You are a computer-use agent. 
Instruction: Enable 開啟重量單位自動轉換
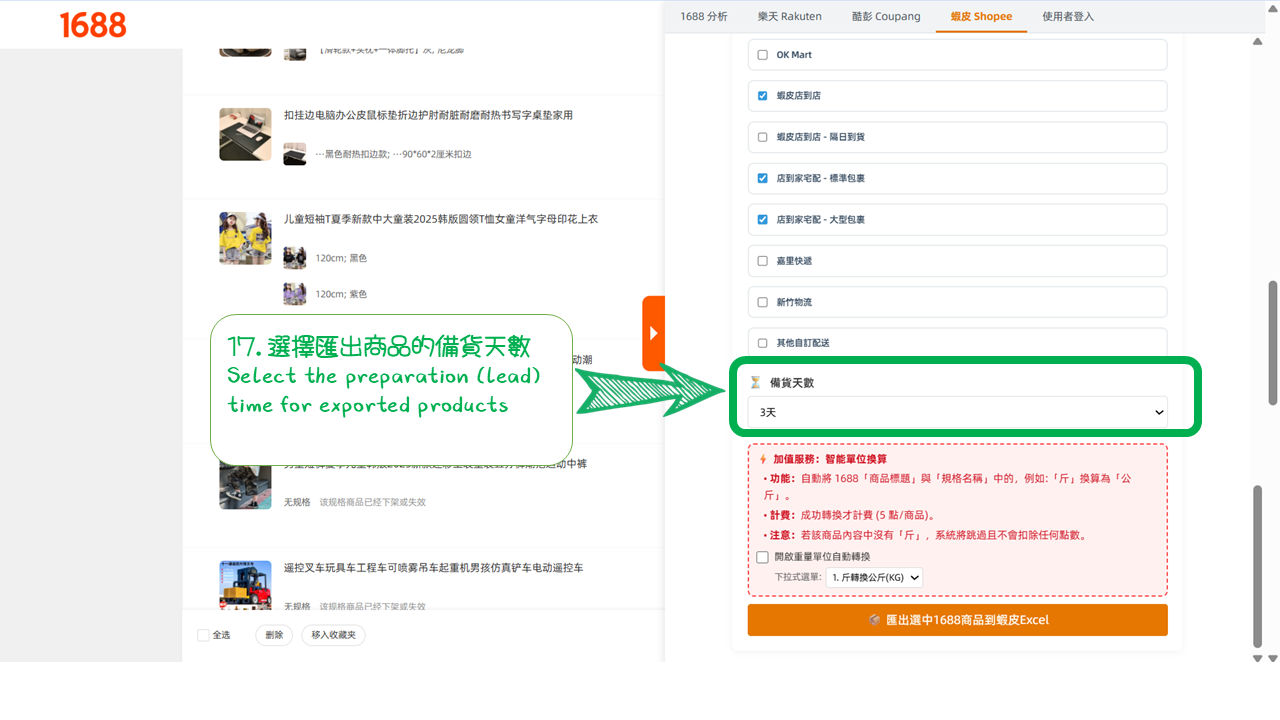[761, 559]
